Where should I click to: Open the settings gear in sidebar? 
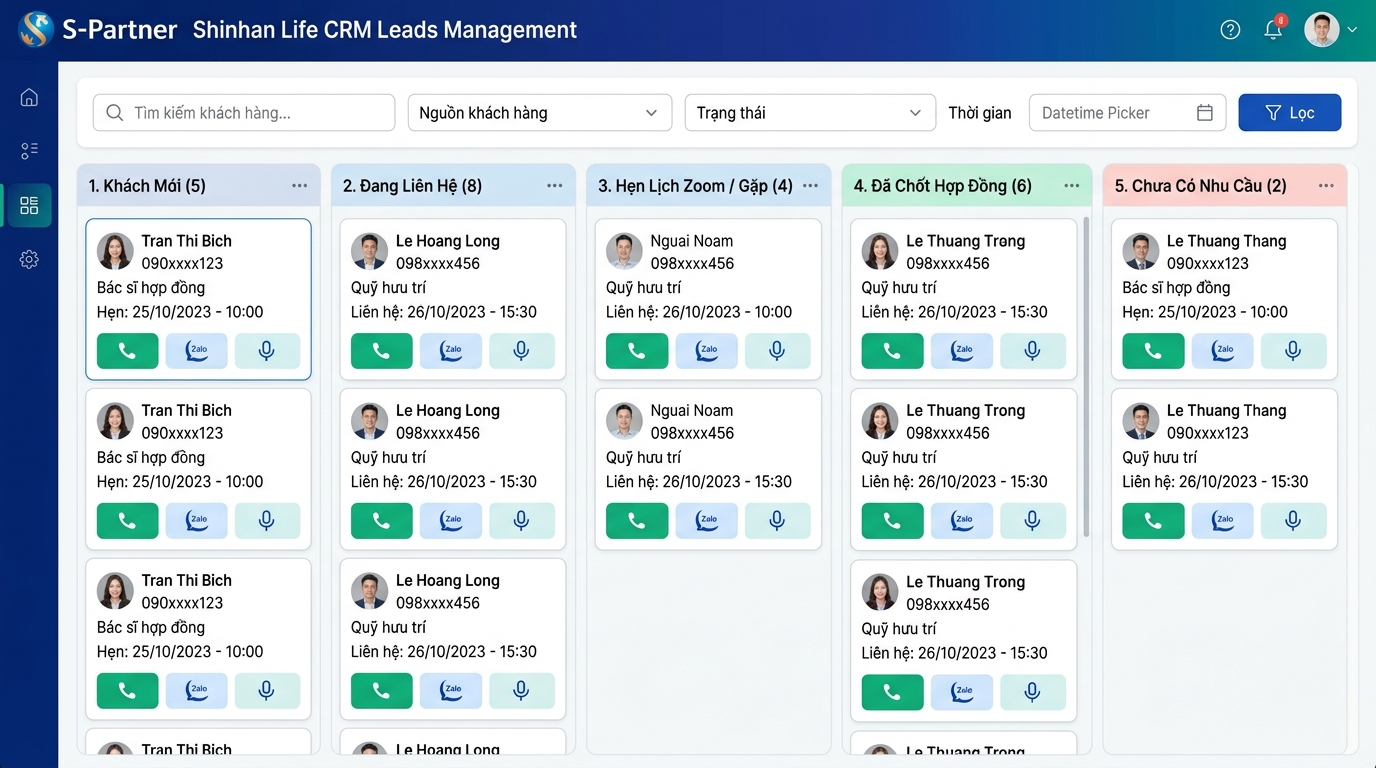[x=29, y=259]
